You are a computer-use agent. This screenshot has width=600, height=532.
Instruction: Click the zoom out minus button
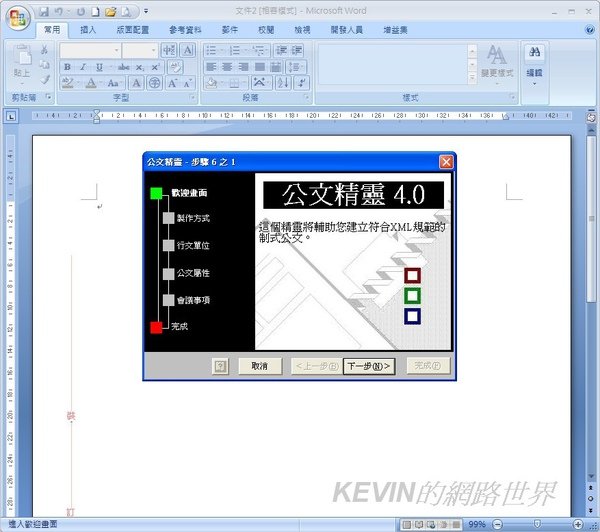[497, 524]
